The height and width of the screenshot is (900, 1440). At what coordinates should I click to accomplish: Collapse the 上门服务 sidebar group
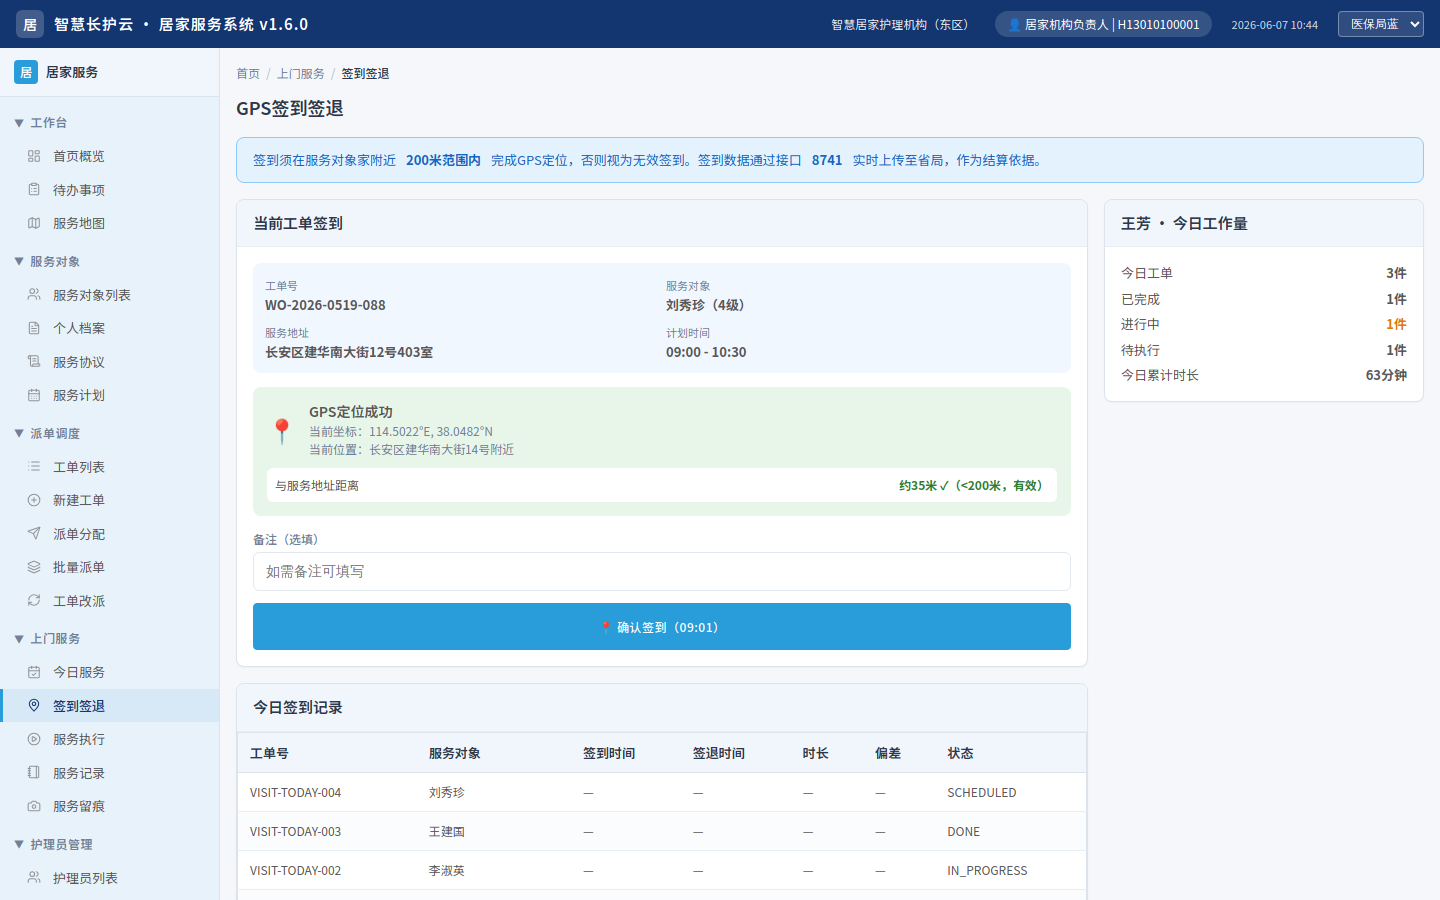click(x=19, y=639)
